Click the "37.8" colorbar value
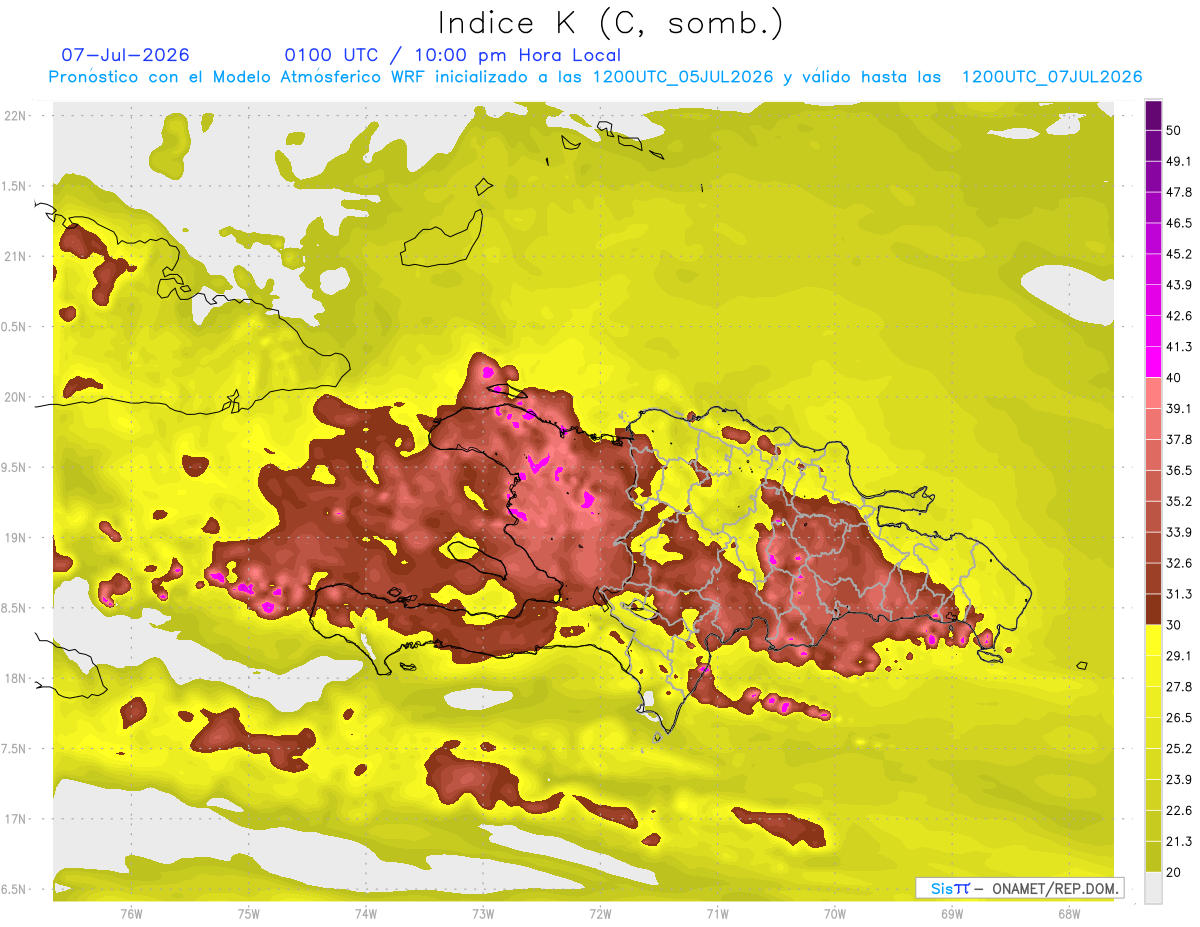Screen dimensions: 1200x927 (1178, 440)
